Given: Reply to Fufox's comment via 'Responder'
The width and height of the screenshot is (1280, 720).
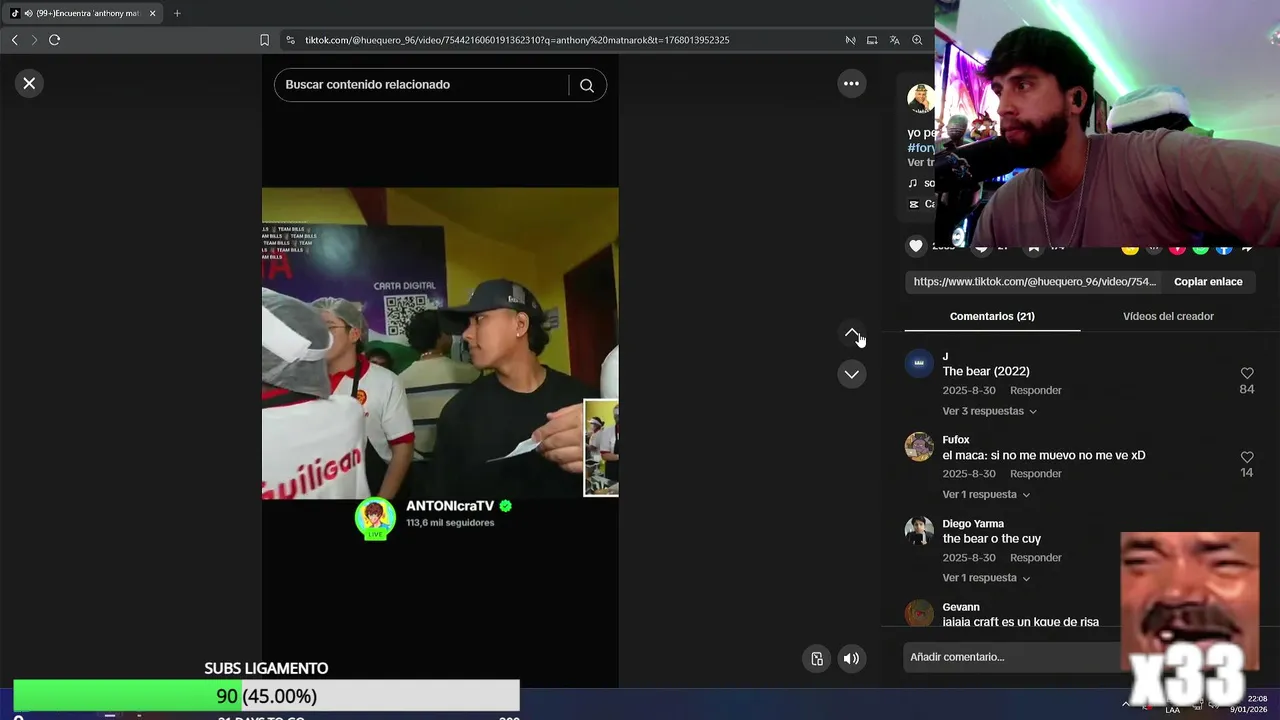Looking at the screenshot, I should pyautogui.click(x=1035, y=474).
